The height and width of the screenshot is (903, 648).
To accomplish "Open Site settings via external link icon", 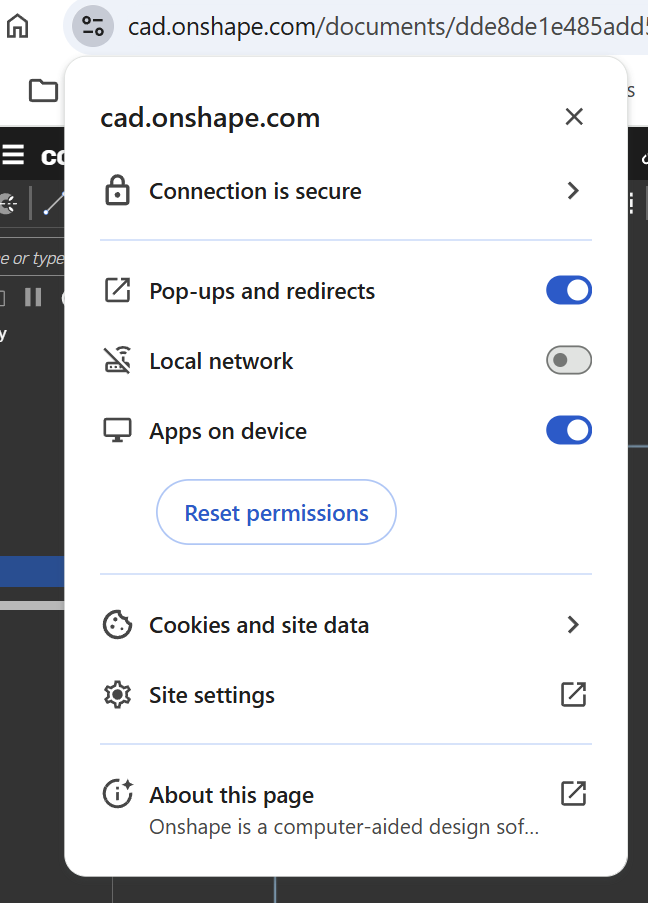I will (x=573, y=695).
